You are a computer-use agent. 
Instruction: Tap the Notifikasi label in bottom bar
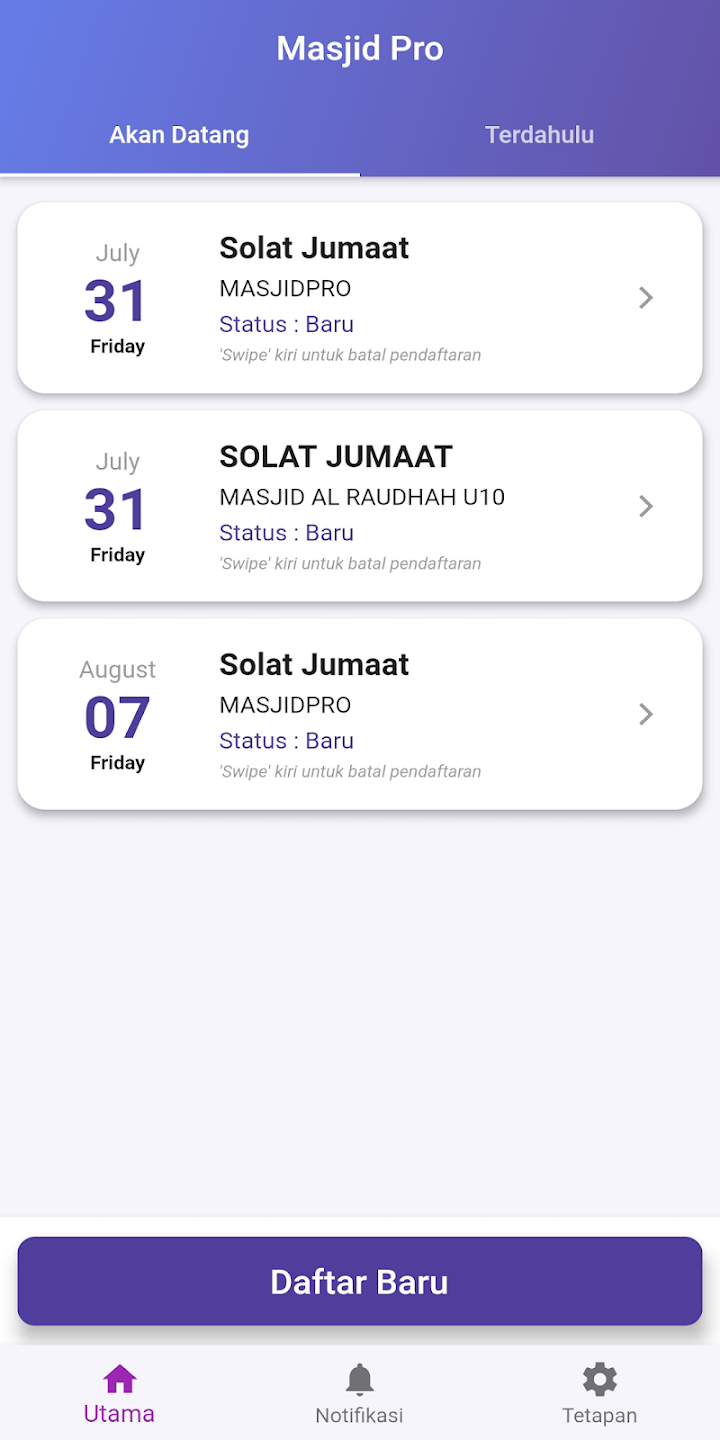(359, 1415)
